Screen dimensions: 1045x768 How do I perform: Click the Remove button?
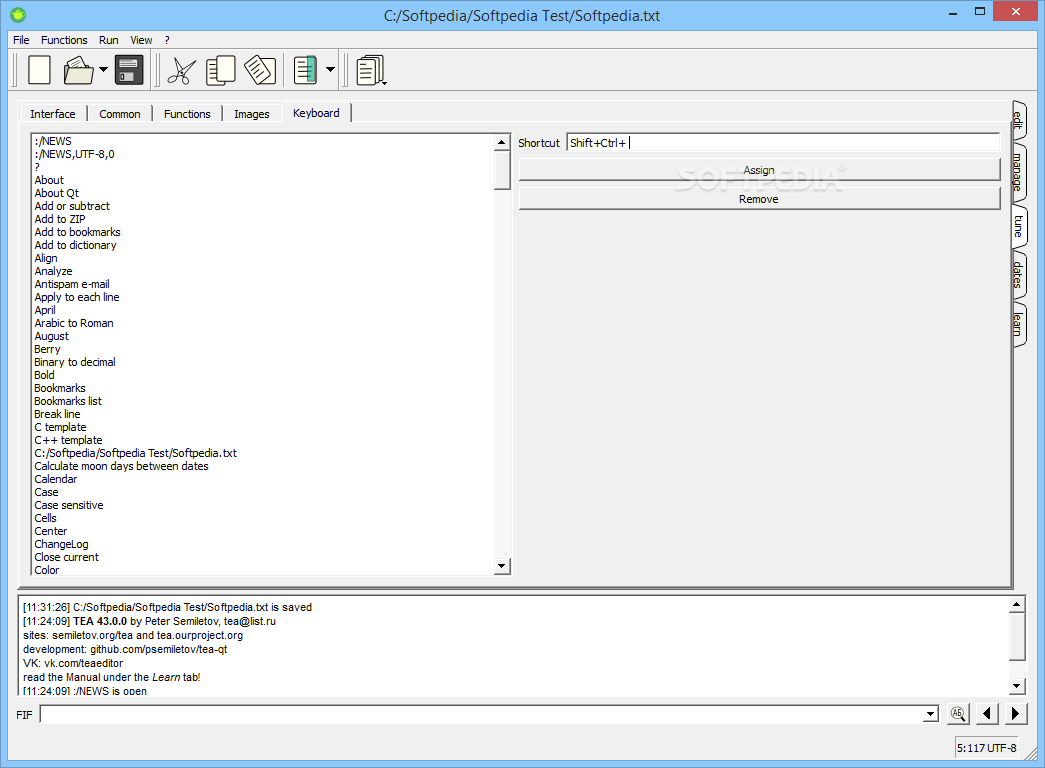tap(759, 199)
